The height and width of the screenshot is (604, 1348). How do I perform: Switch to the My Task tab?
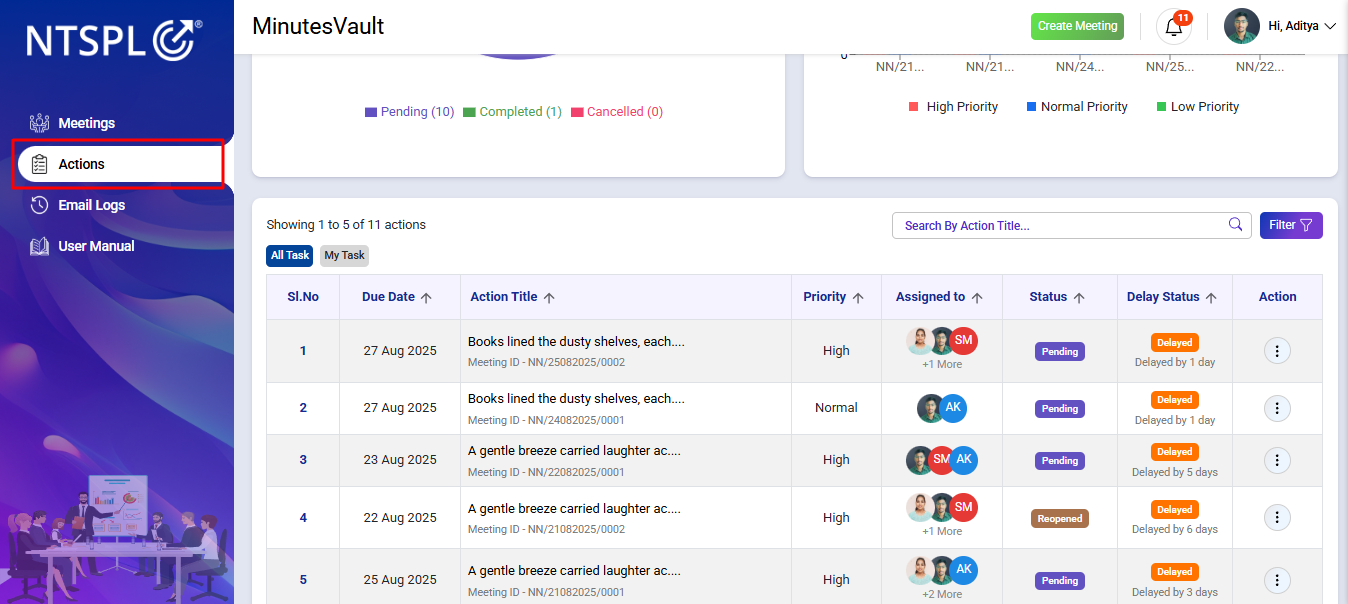click(344, 255)
